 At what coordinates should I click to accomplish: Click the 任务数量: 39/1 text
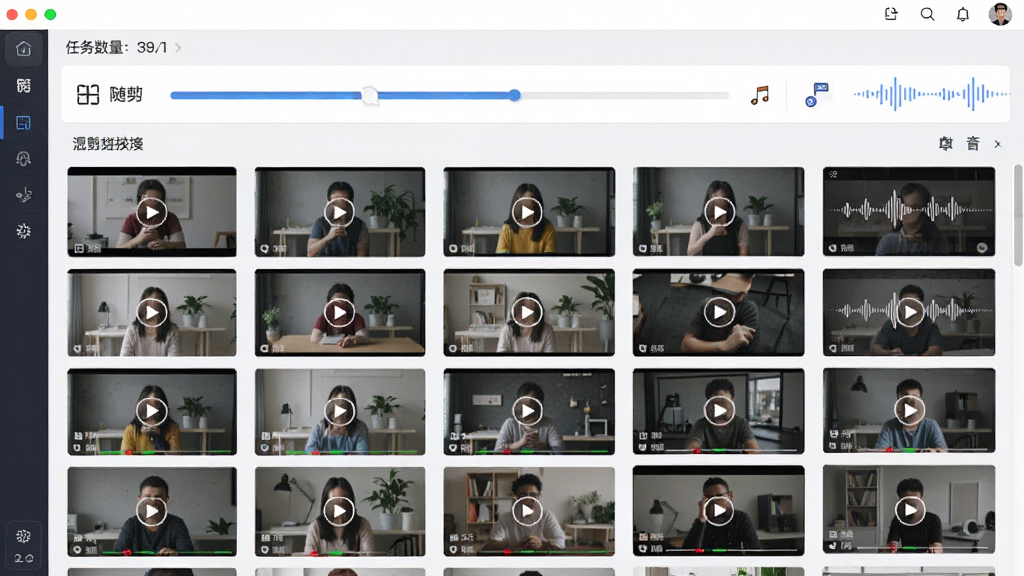pyautogui.click(x=116, y=48)
